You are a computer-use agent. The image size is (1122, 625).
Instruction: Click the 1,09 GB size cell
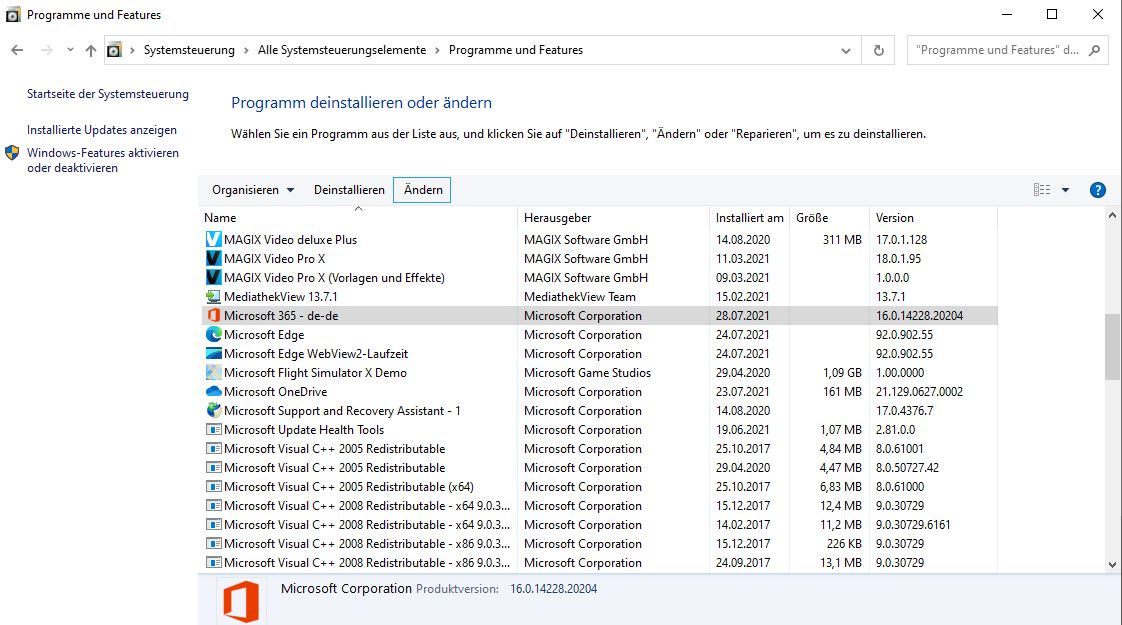click(x=842, y=372)
